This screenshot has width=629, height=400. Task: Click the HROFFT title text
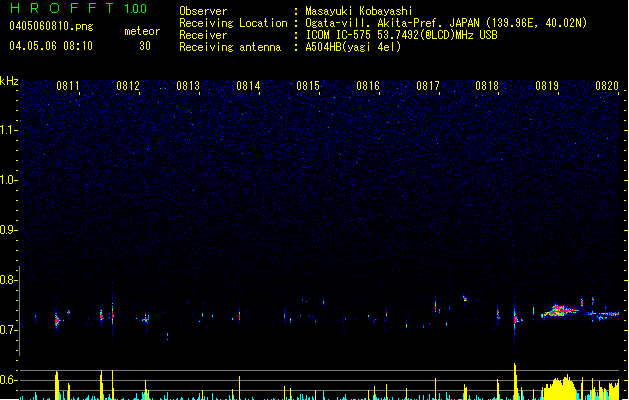(x=62, y=8)
